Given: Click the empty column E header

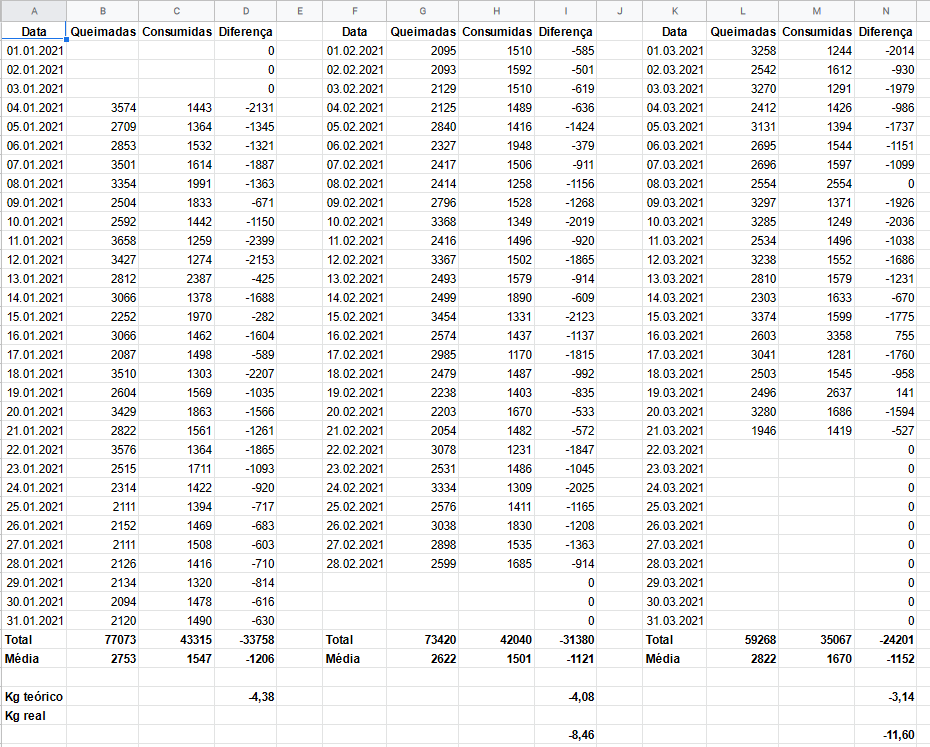Looking at the screenshot, I should point(300,11).
